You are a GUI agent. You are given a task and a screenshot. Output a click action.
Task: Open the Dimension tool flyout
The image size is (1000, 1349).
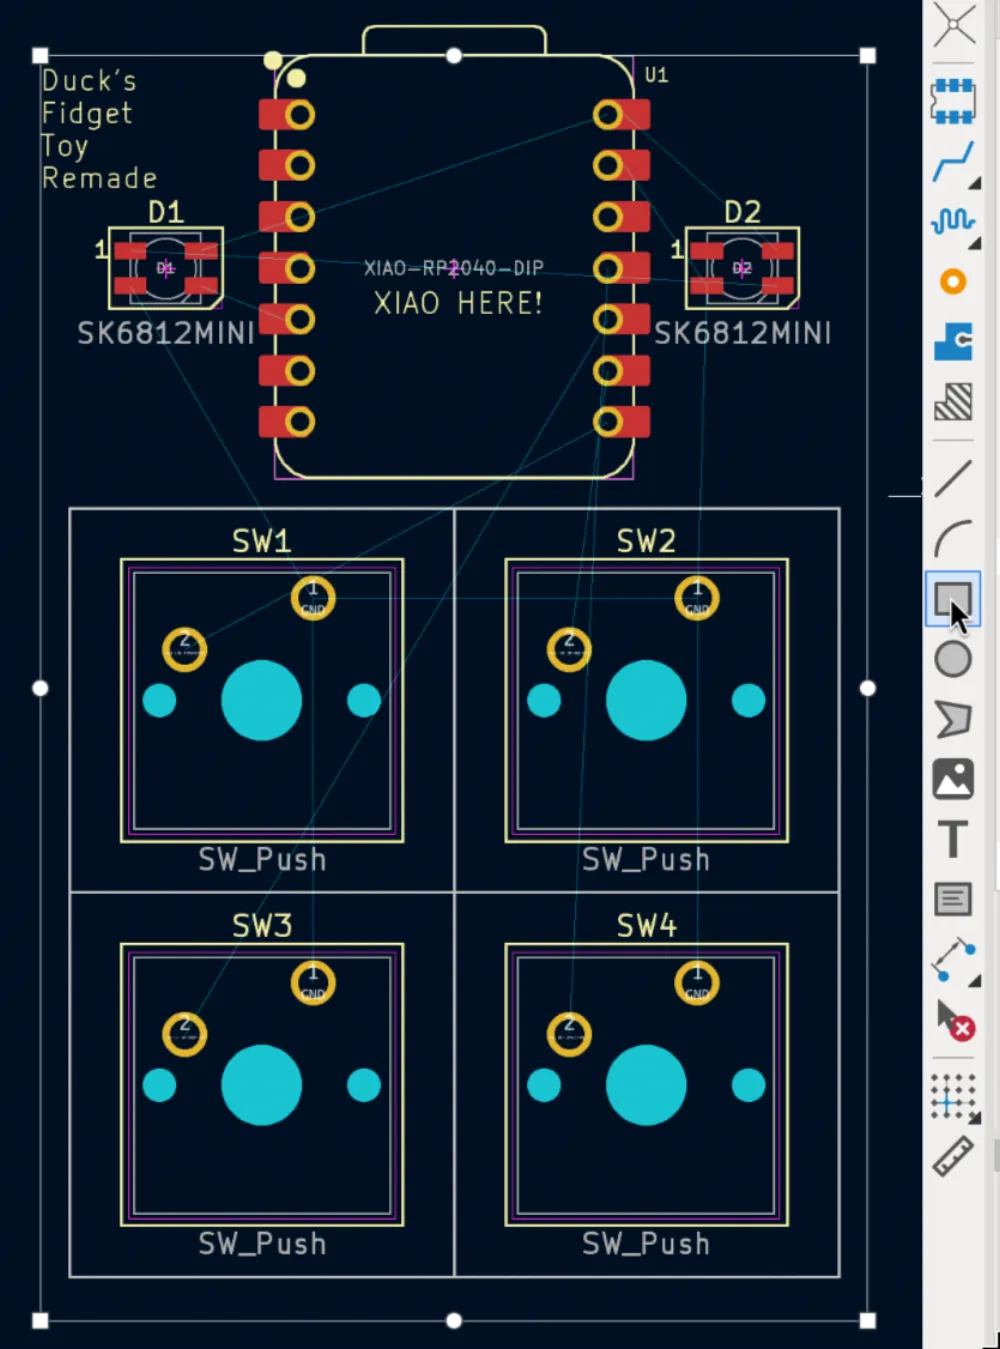953,959
